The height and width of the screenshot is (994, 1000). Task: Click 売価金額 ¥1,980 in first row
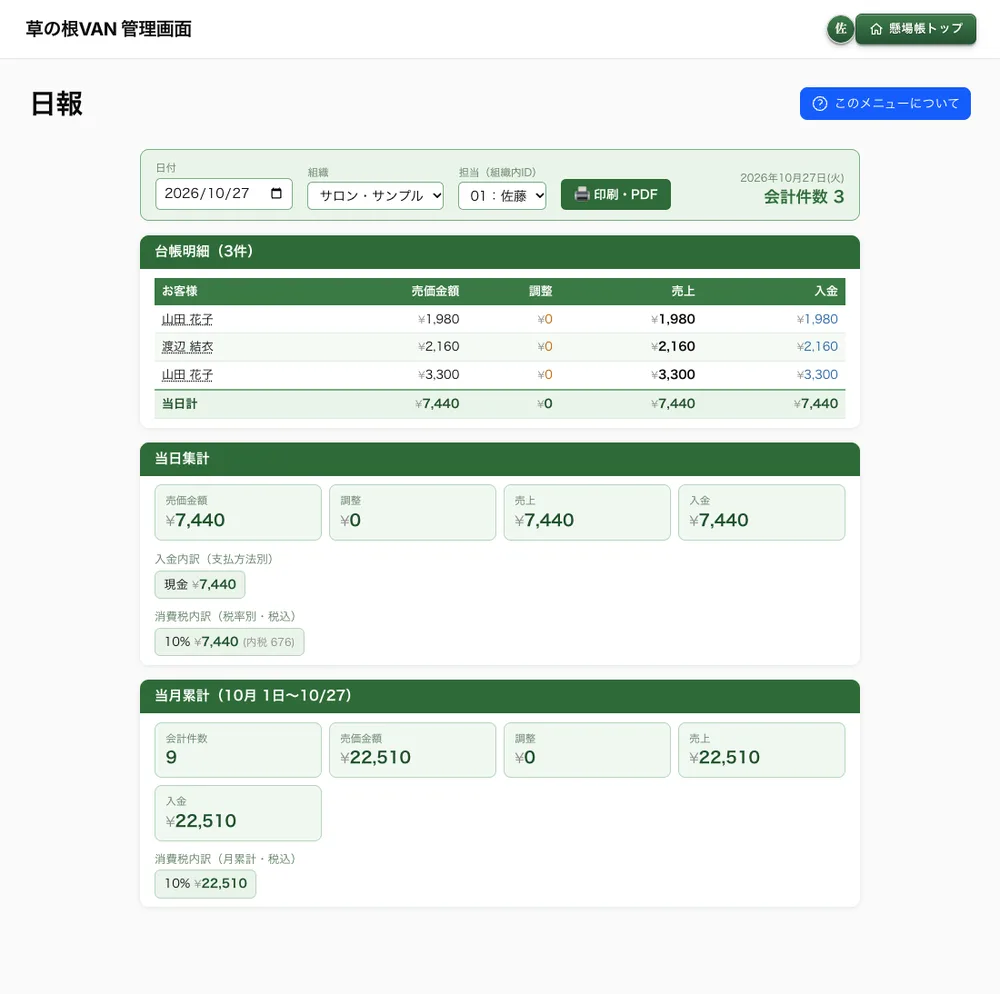(438, 319)
